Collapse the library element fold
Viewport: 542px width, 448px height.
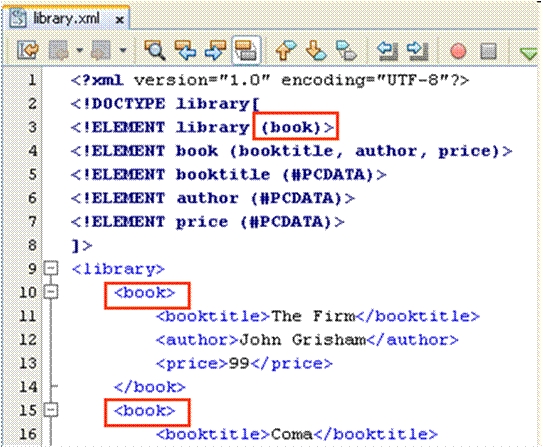point(51,269)
